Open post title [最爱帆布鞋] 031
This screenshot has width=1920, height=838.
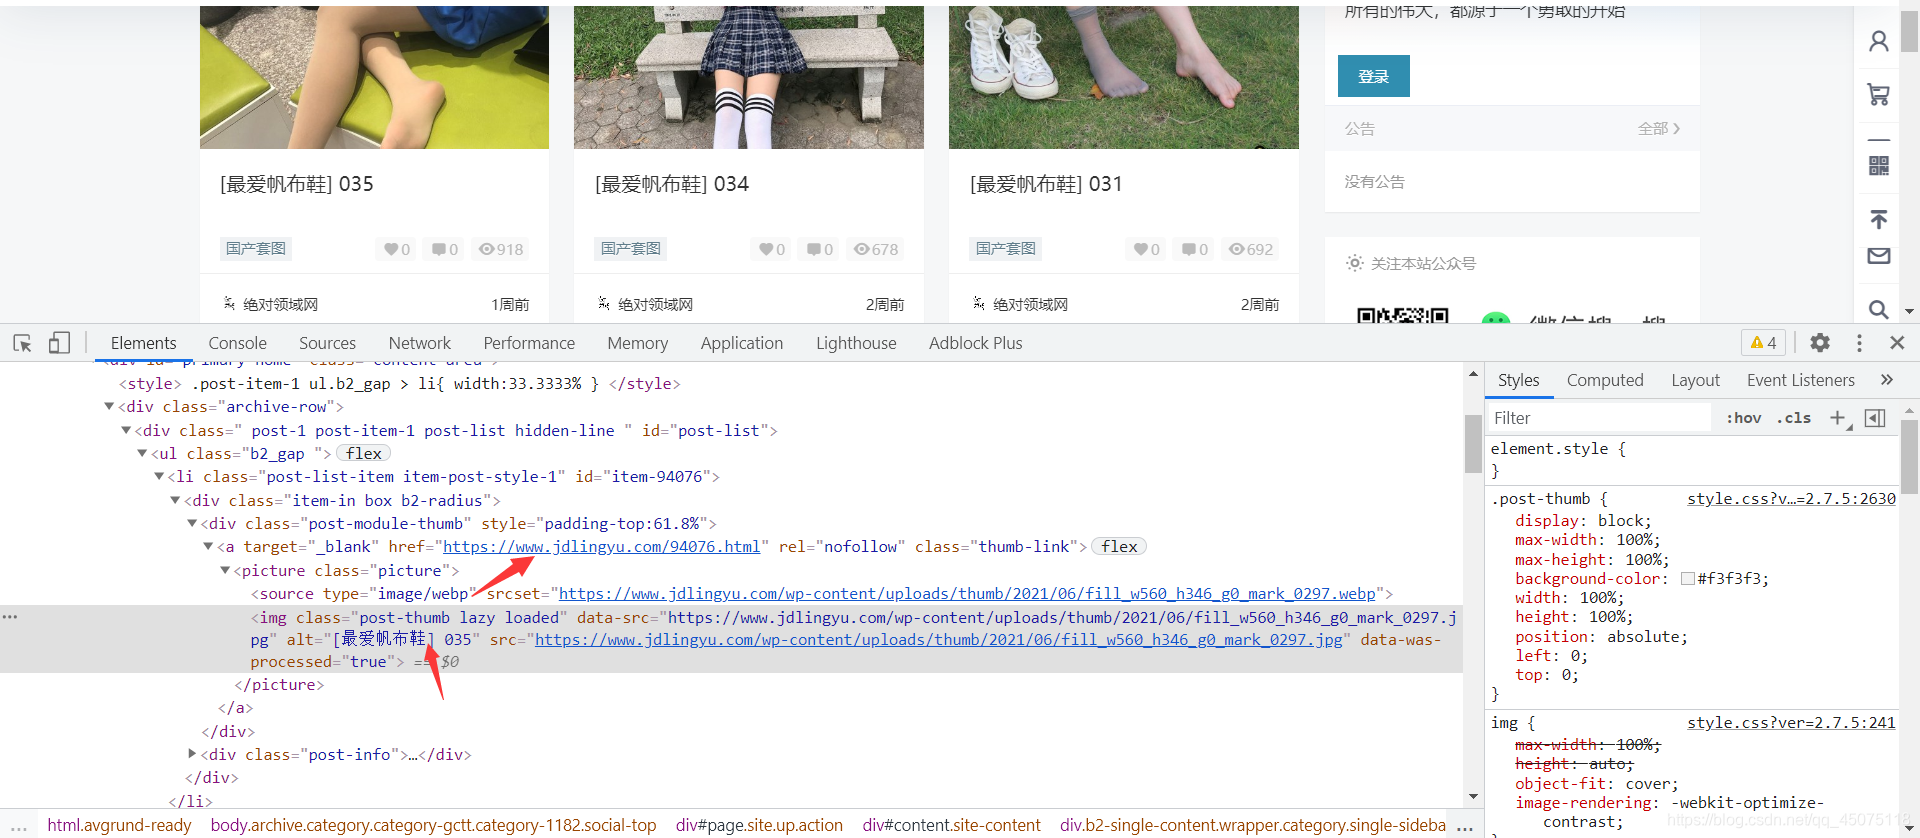[1046, 184]
